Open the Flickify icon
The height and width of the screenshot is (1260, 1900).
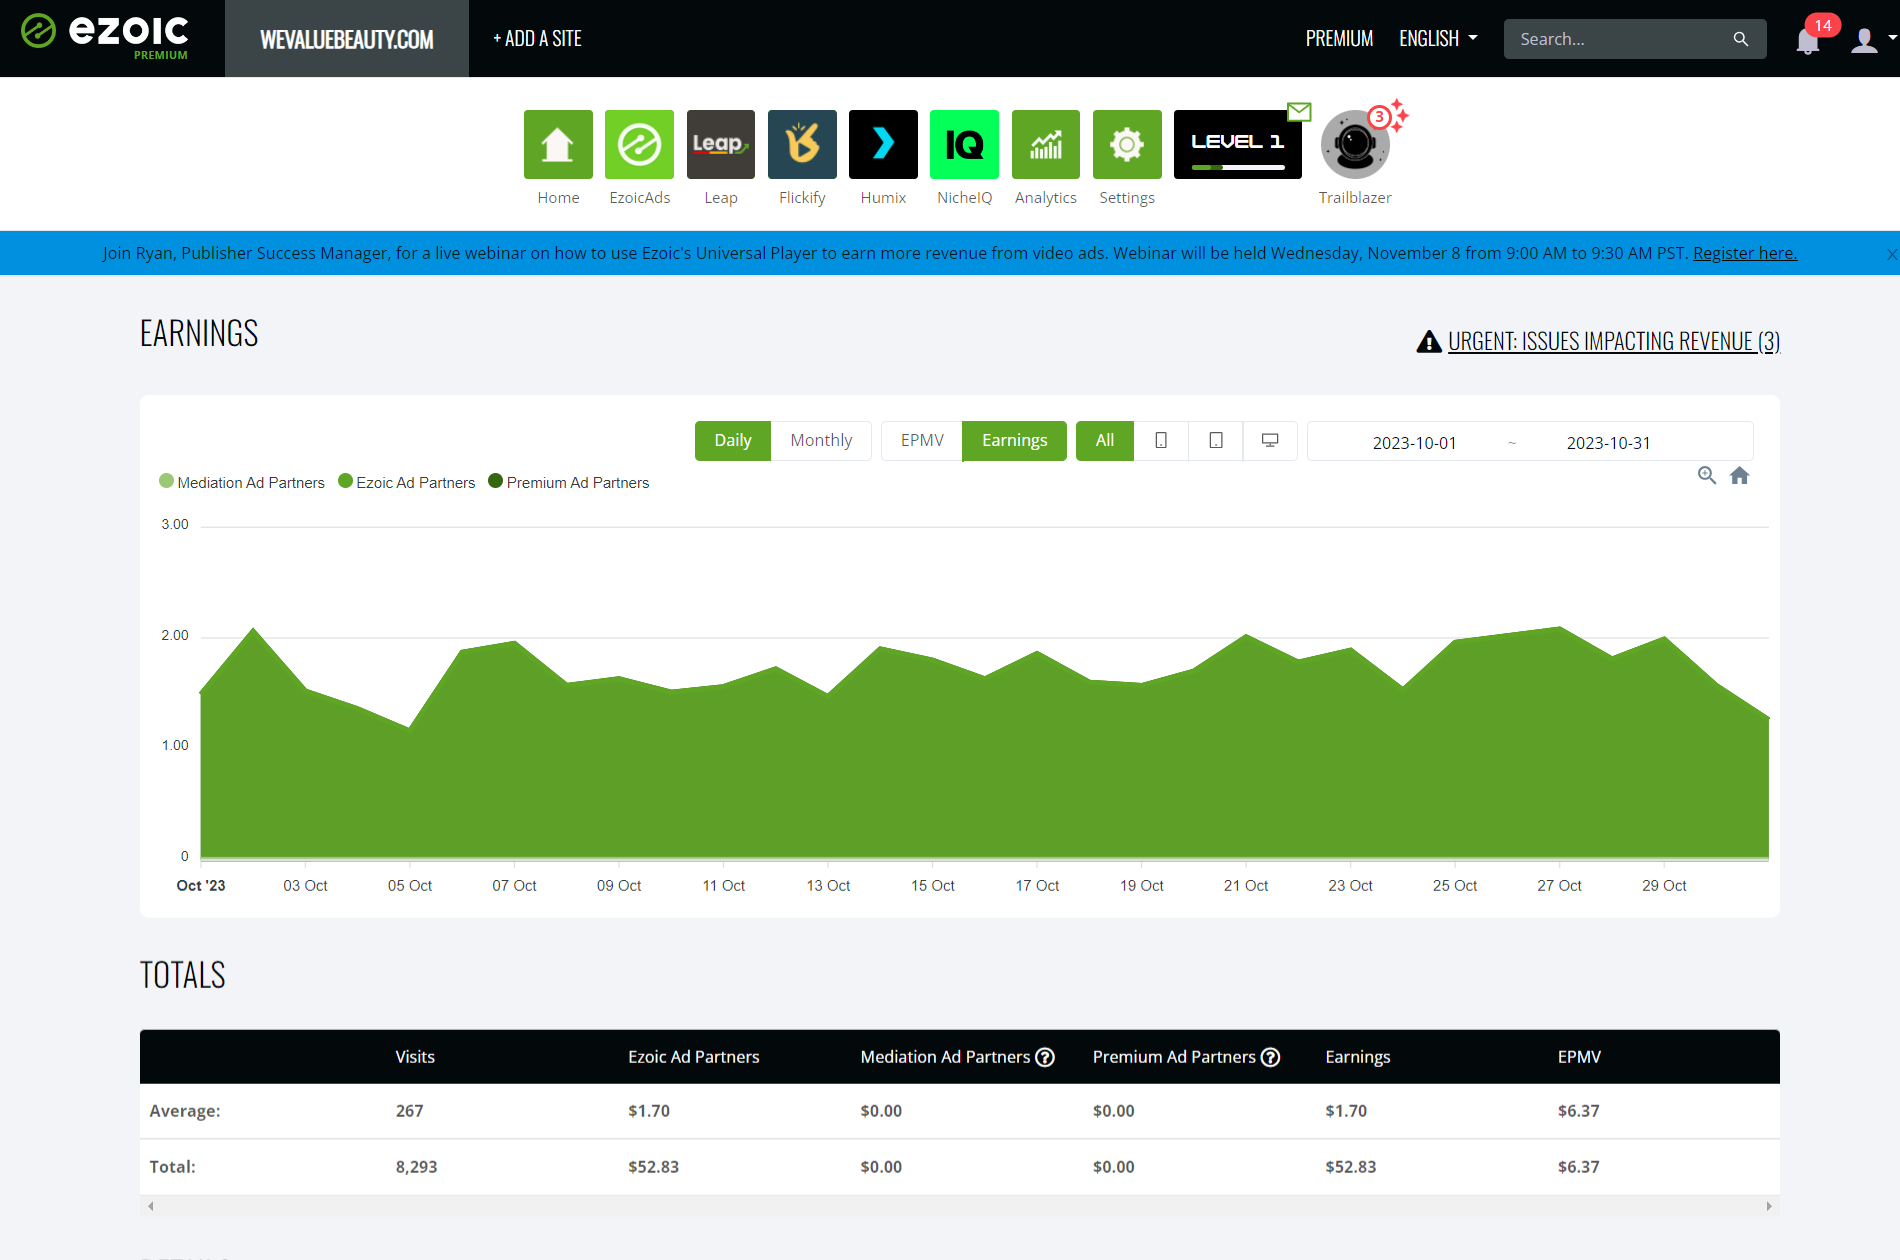tap(802, 145)
